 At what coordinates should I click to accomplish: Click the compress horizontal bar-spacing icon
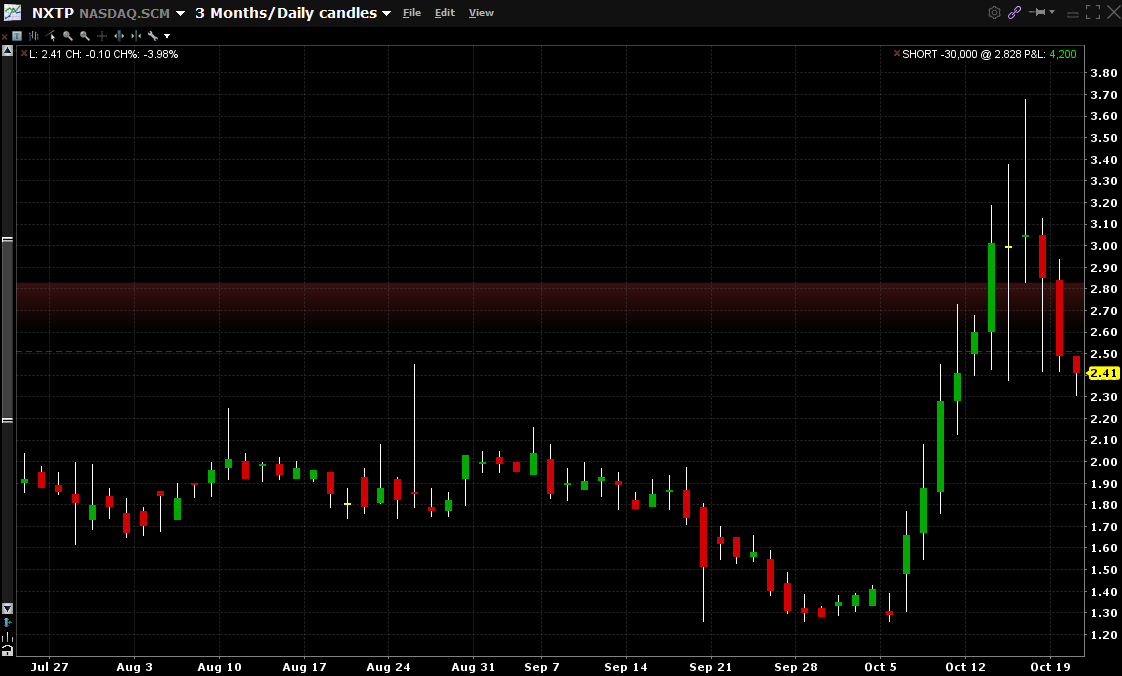point(136,36)
